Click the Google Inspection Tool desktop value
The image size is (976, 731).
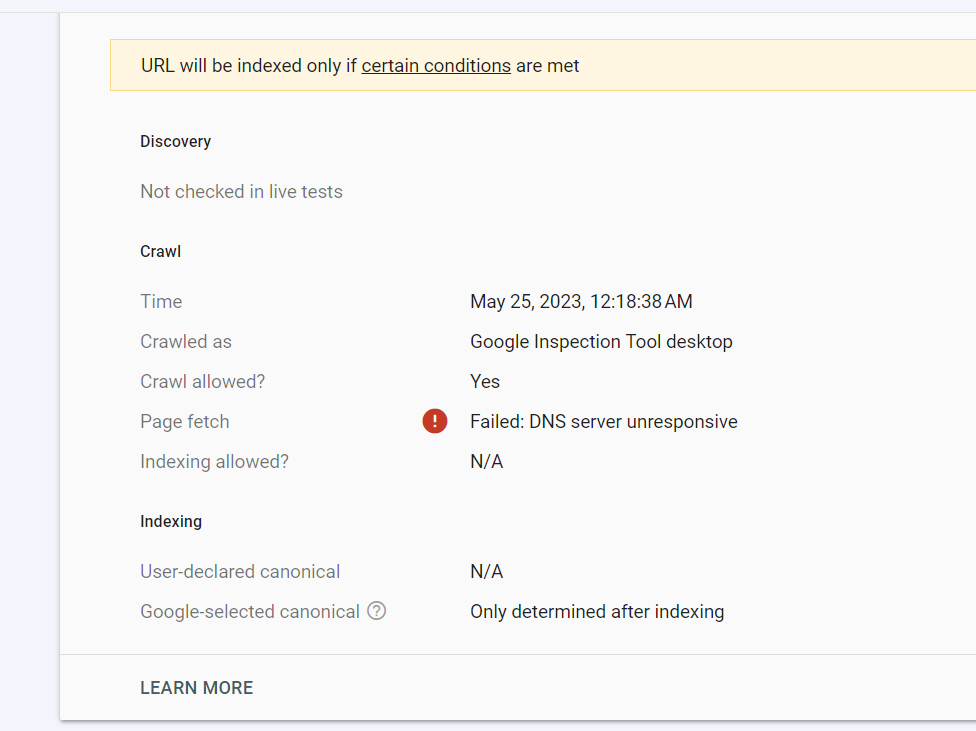(601, 341)
